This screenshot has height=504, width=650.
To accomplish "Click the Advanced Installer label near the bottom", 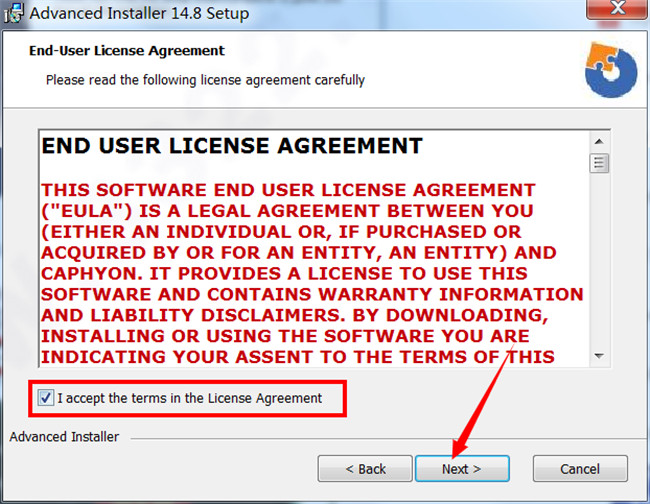I will (x=64, y=436).
